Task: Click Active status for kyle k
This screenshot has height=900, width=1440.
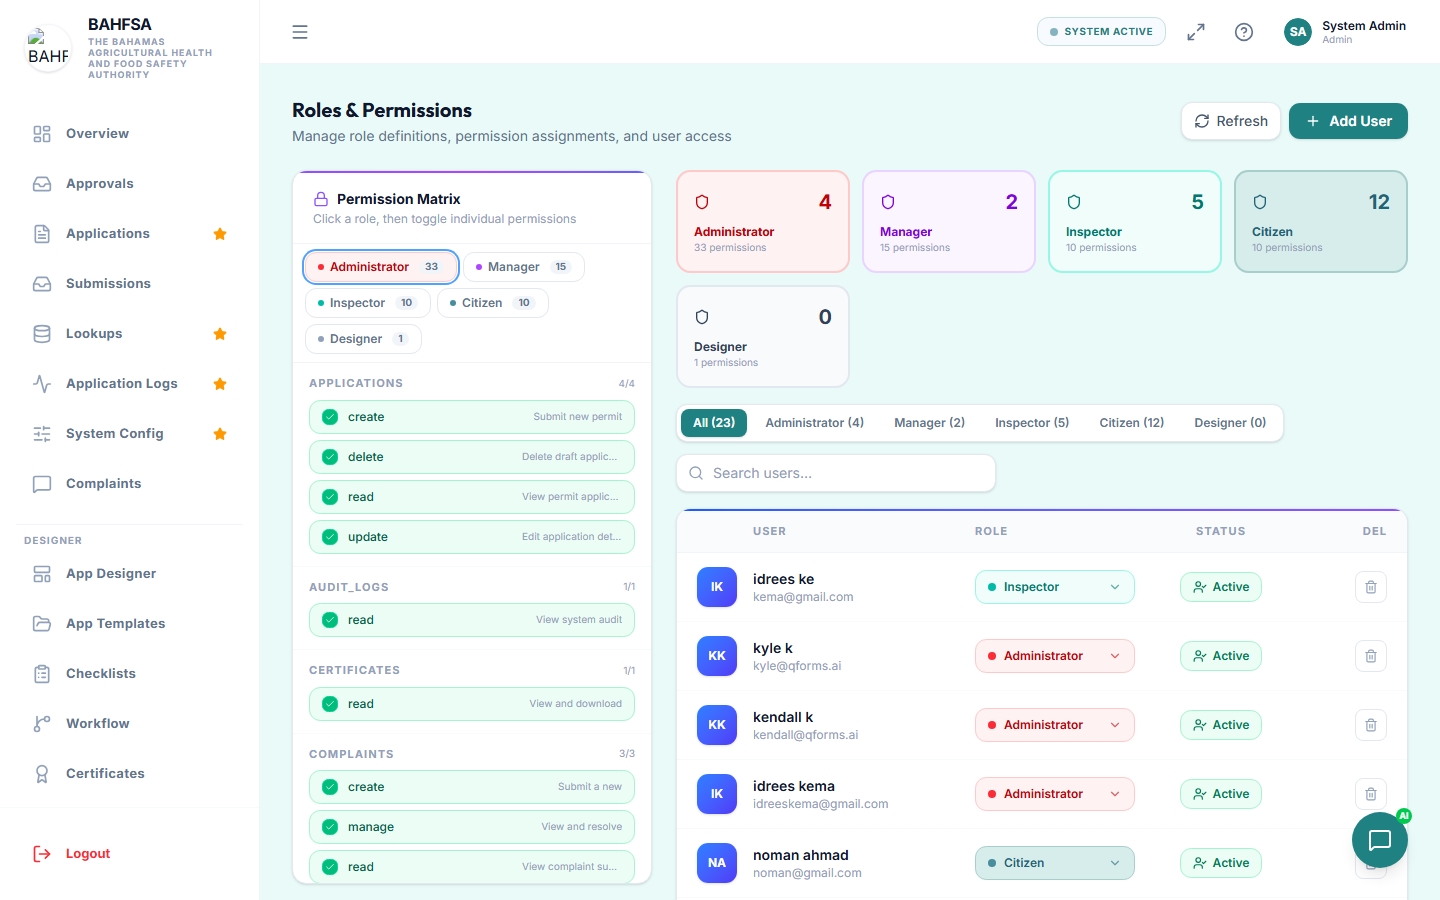Action: (x=1221, y=656)
